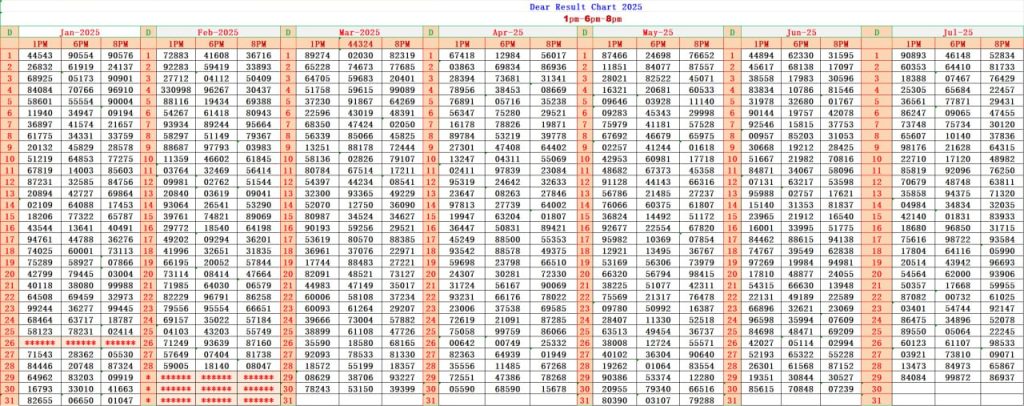The height and width of the screenshot is (406, 1024).
Task: Select cell 39399 in March row 30
Action: point(402,388)
